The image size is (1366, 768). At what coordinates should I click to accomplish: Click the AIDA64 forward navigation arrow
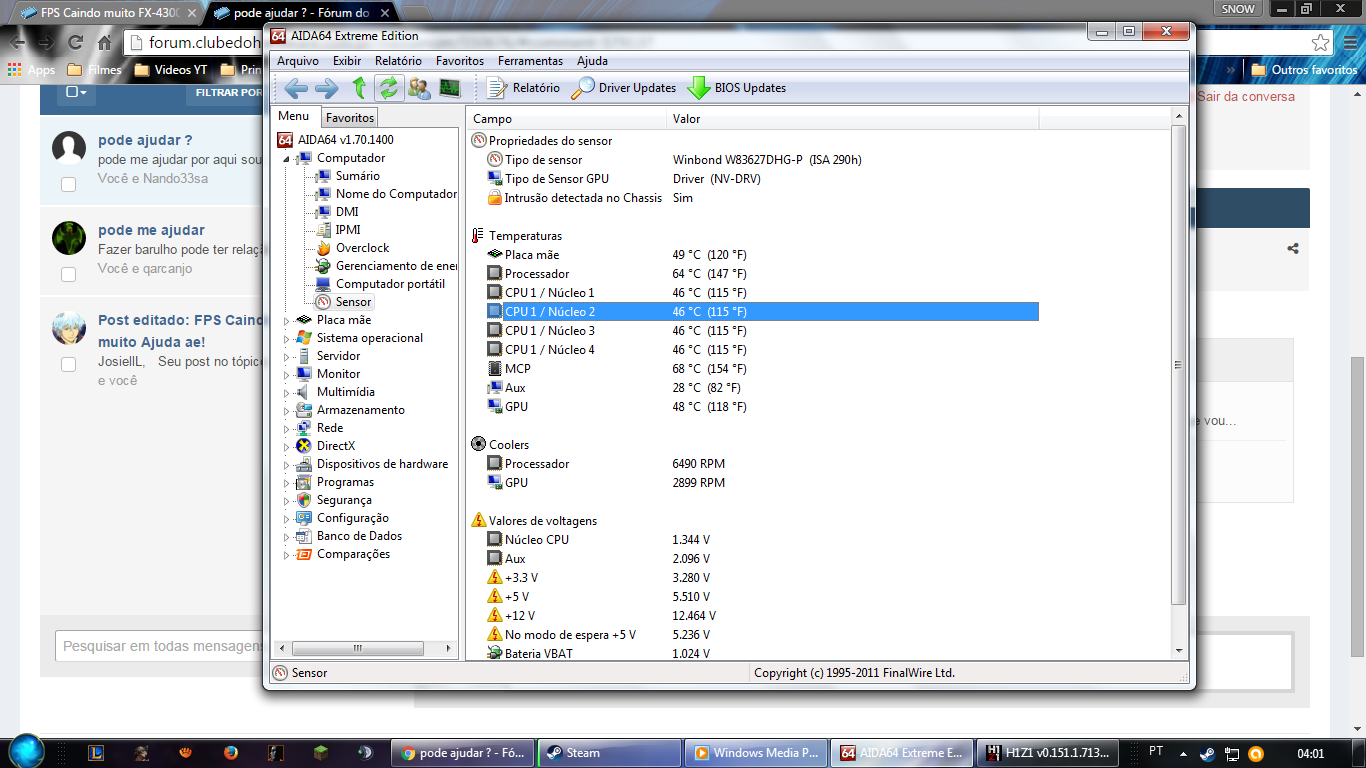click(326, 88)
